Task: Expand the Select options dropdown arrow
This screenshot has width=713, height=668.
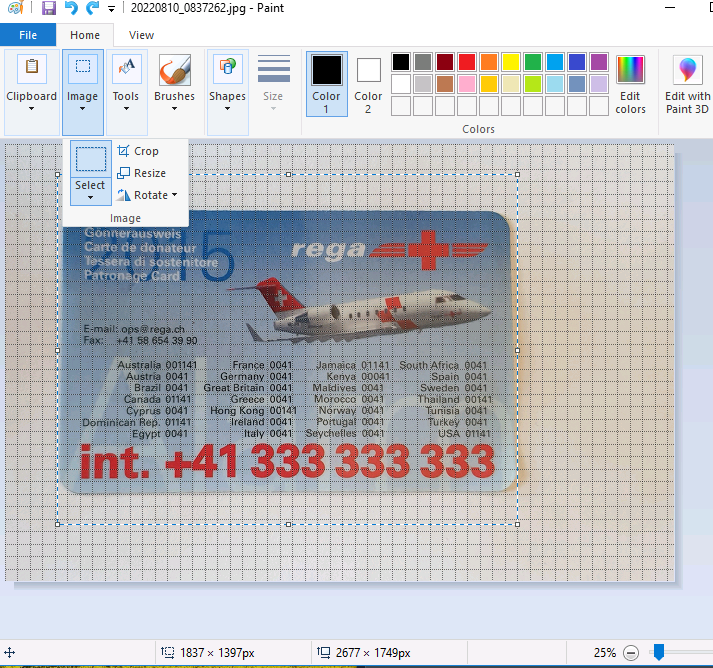Action: (90, 197)
